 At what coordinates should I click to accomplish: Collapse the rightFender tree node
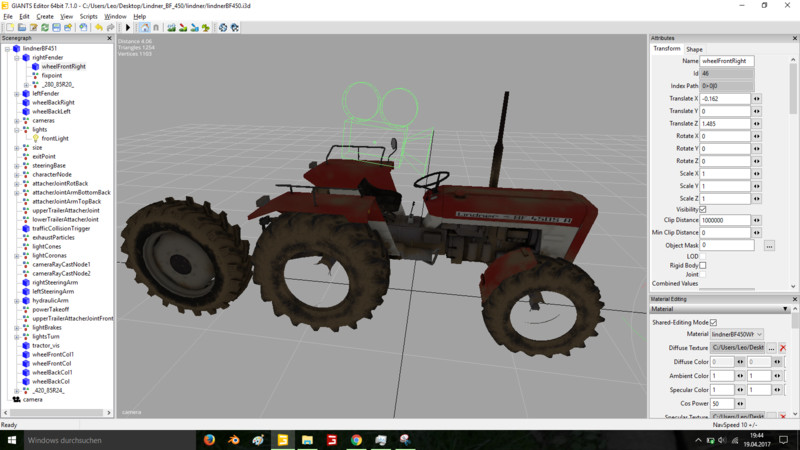point(17,57)
